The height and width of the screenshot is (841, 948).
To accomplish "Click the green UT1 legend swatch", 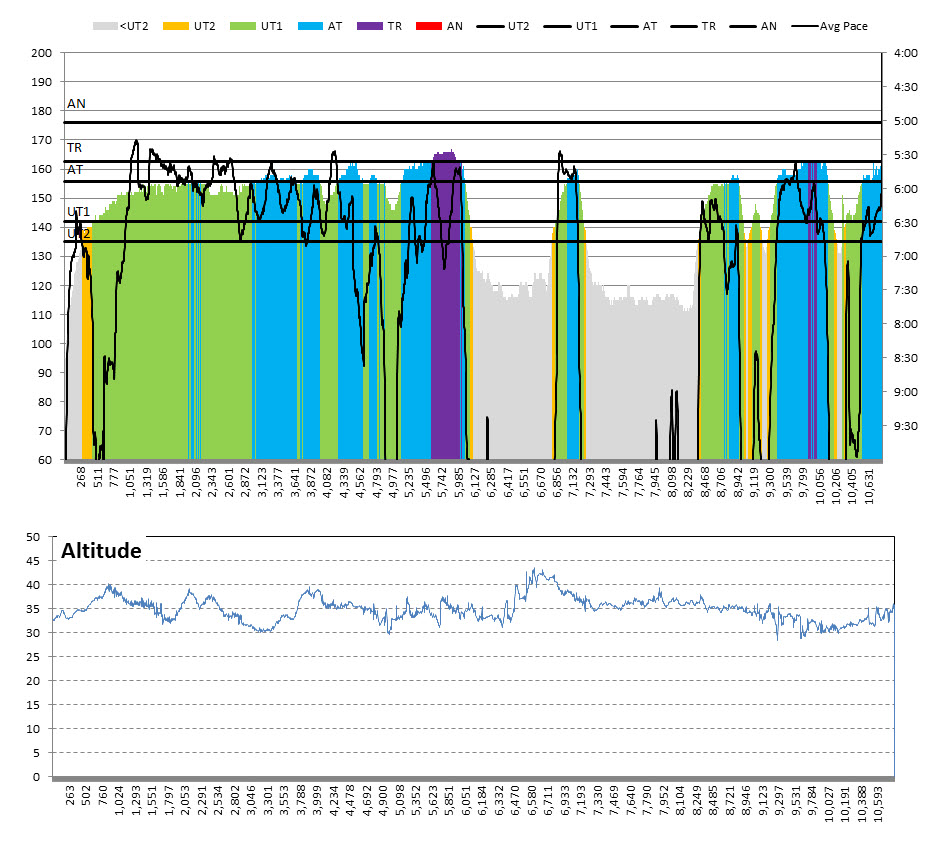I will [x=244, y=26].
